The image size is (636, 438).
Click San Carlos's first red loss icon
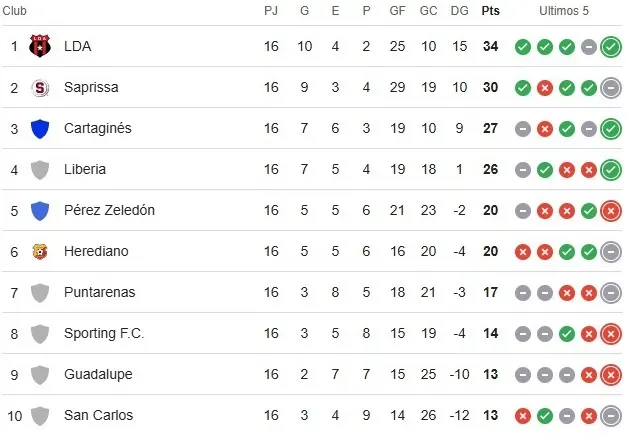pos(522,415)
